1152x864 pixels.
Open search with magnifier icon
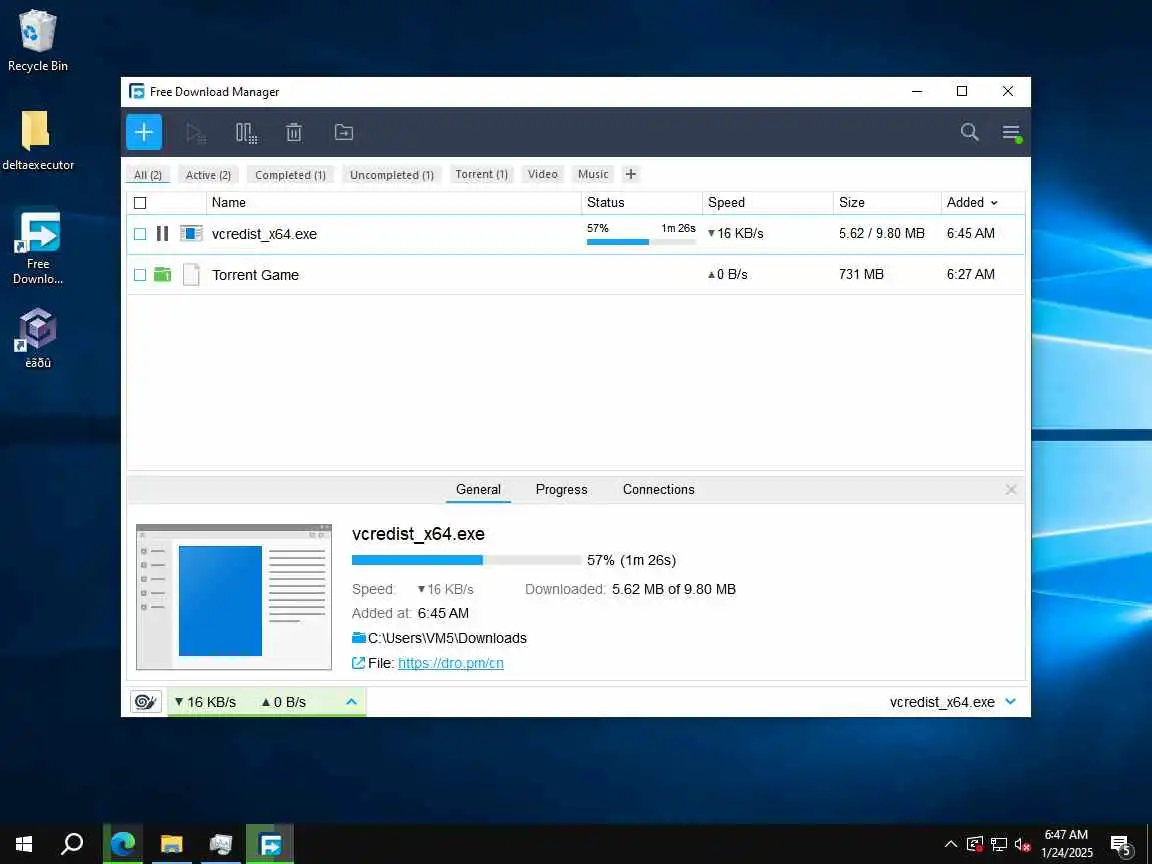970,132
